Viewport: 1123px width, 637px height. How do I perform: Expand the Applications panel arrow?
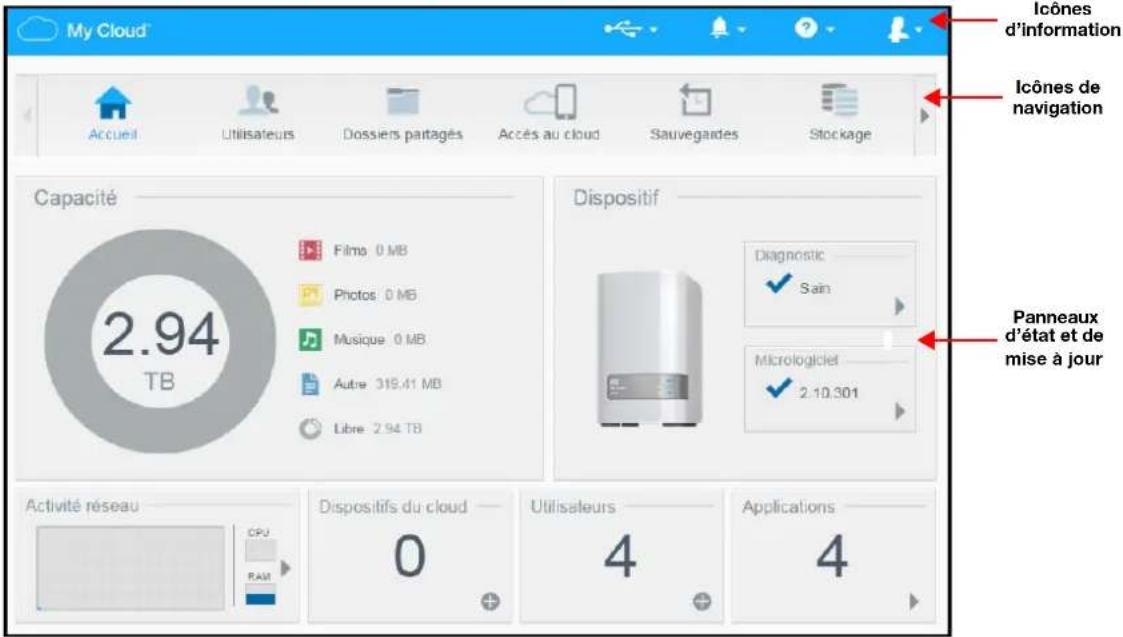click(914, 601)
